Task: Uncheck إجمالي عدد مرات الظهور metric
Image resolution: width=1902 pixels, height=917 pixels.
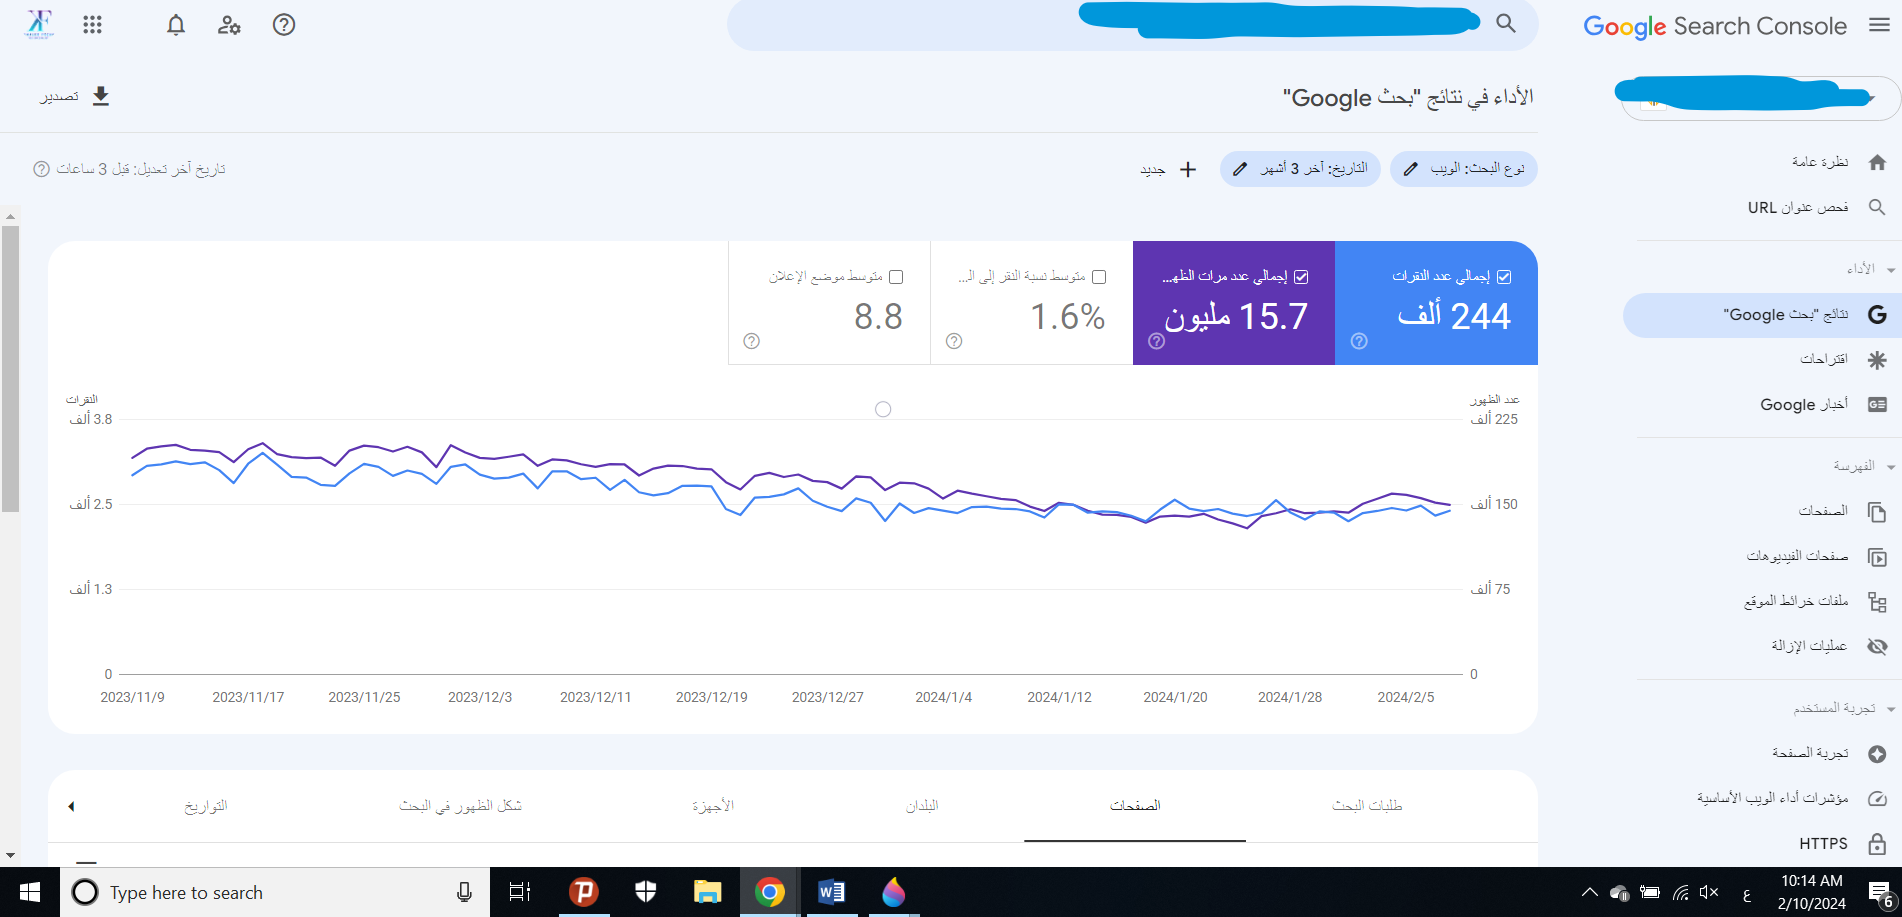Action: click(x=1302, y=276)
